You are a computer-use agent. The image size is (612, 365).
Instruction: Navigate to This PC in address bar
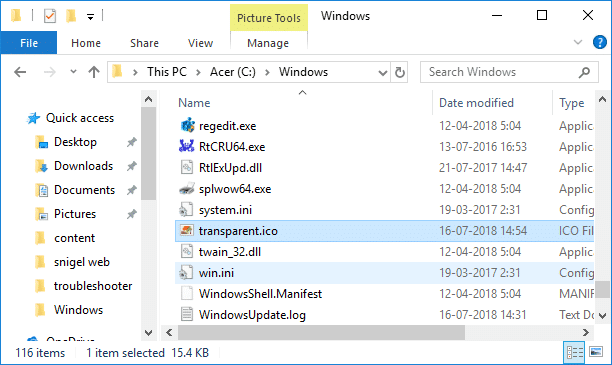(x=167, y=72)
